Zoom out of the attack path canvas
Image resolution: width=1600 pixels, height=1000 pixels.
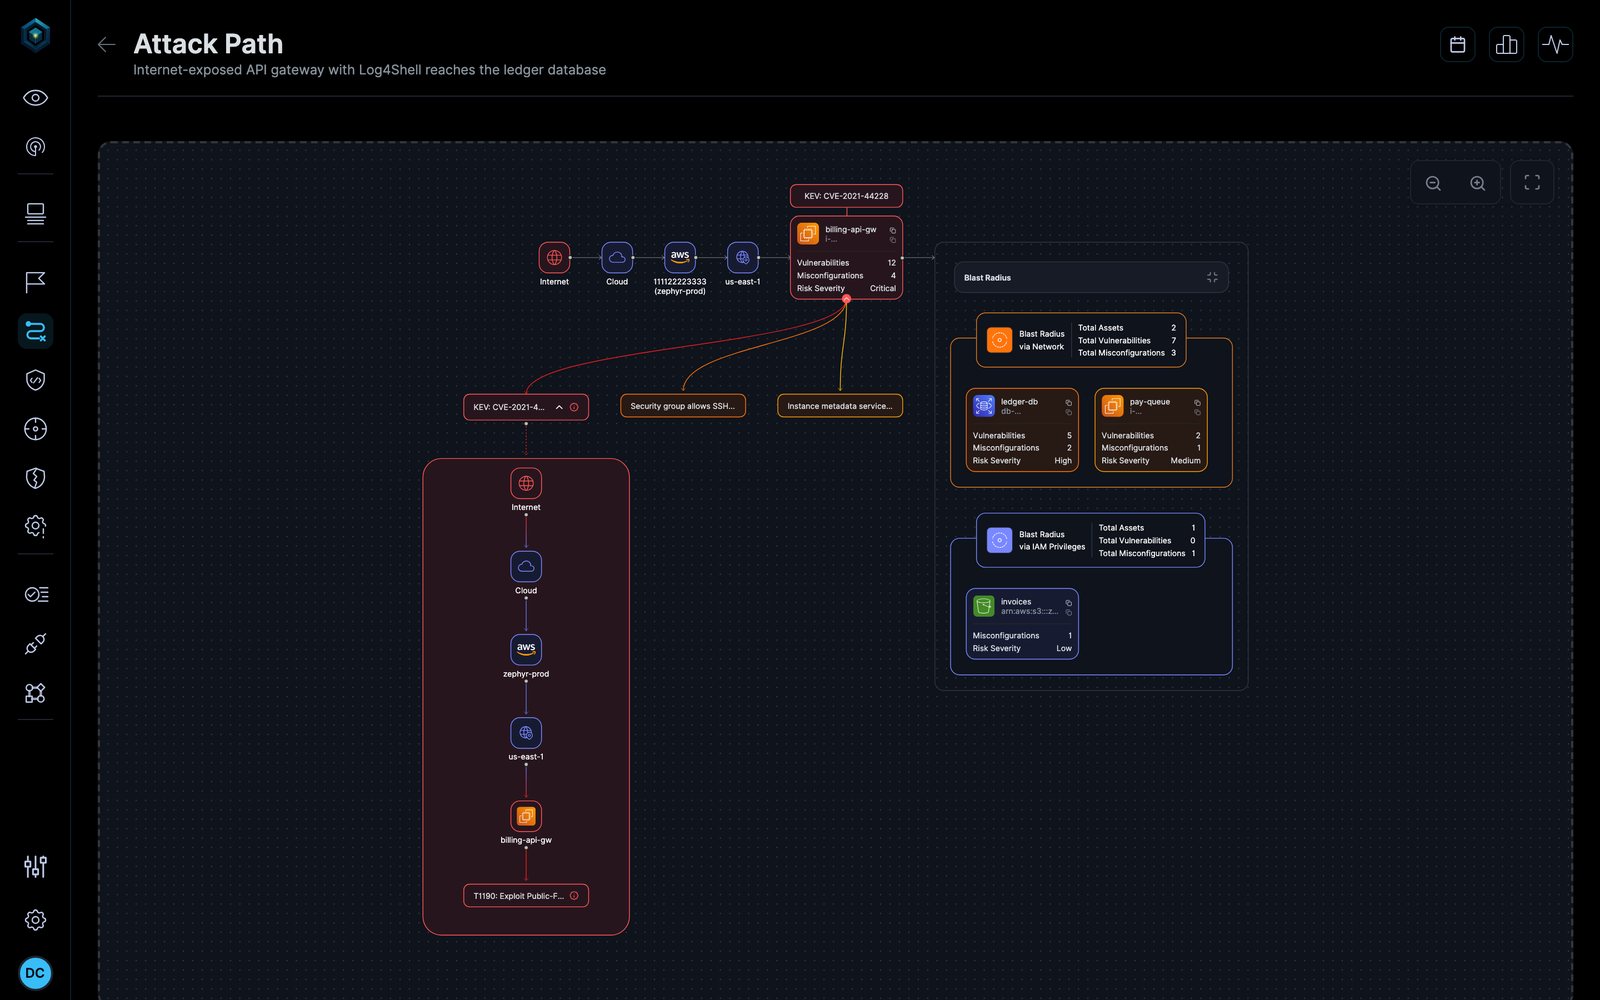click(x=1433, y=183)
